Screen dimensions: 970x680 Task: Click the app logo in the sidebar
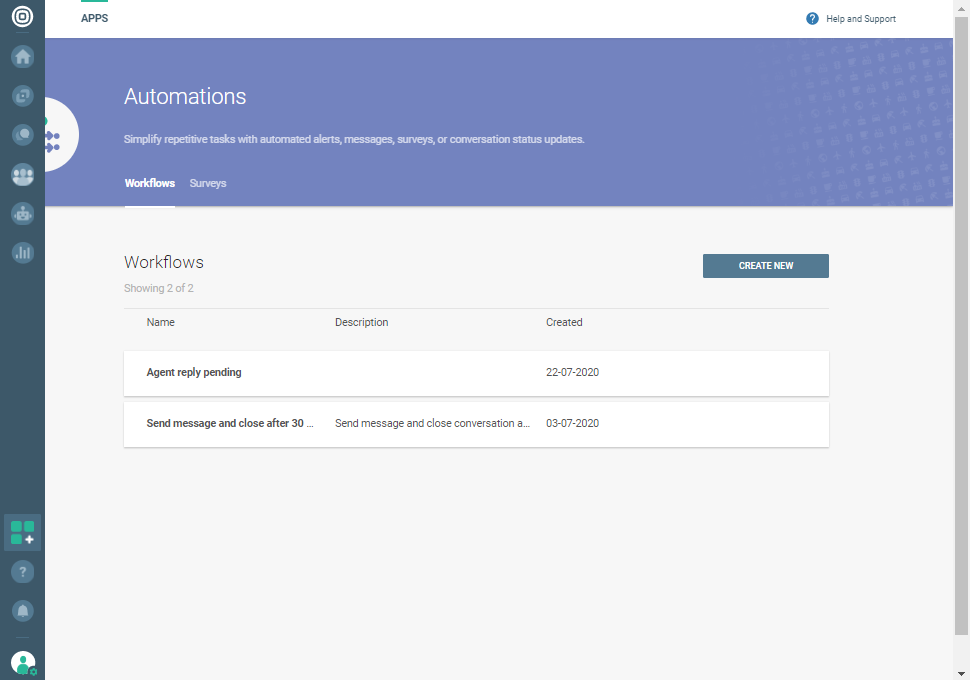[22, 17]
